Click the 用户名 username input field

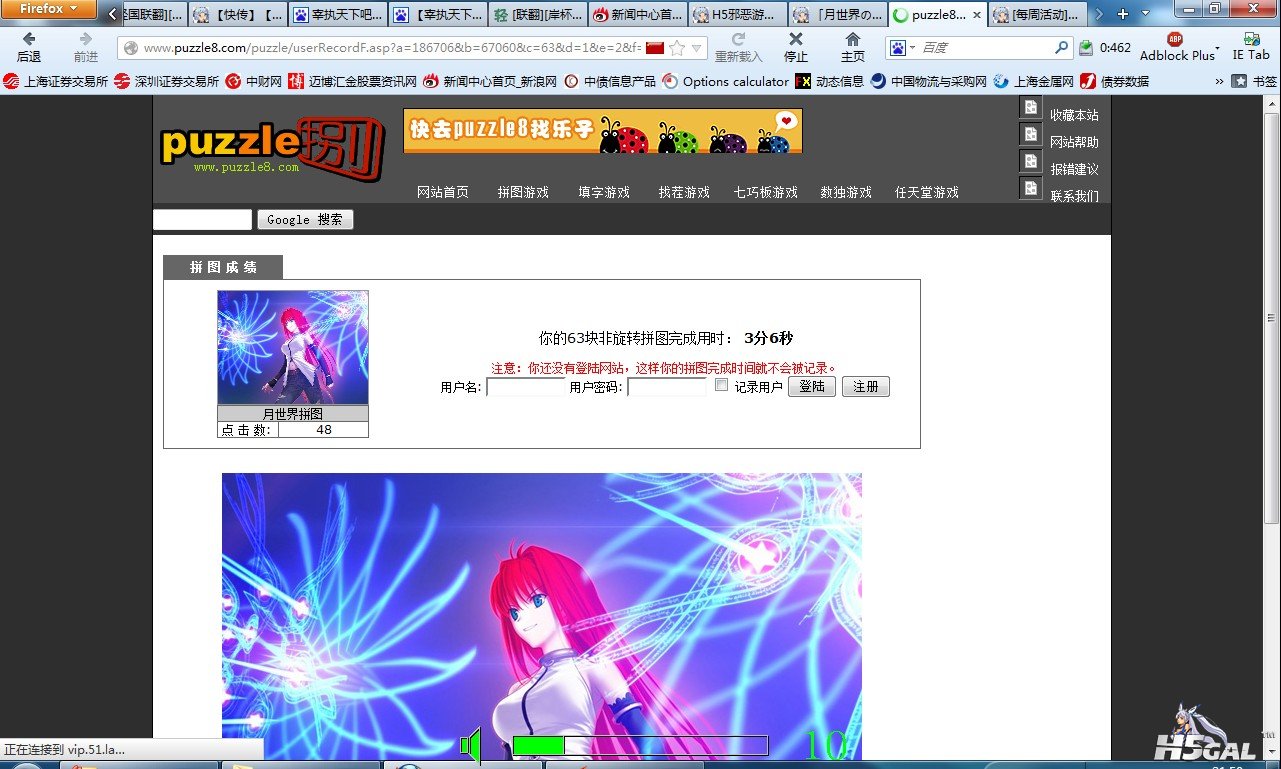526,387
